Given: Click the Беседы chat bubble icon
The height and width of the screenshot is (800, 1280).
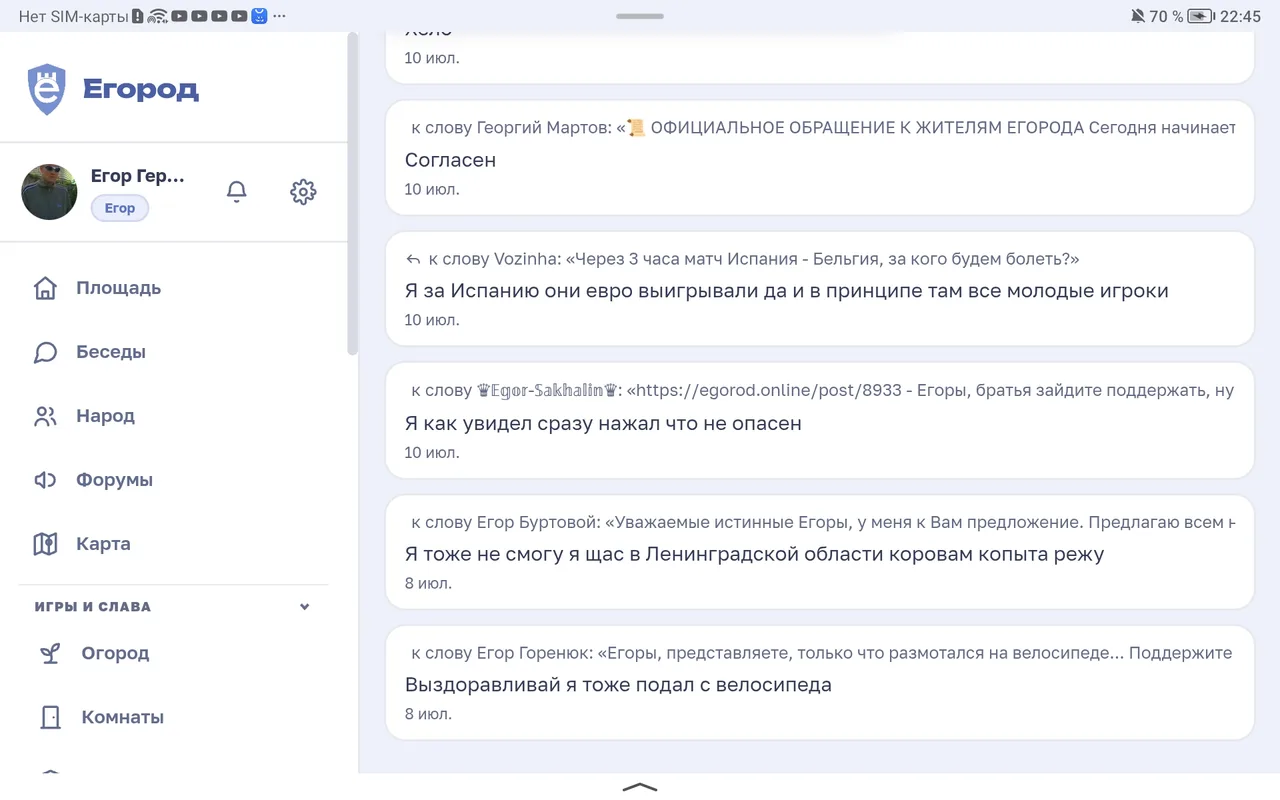Looking at the screenshot, I should click(x=45, y=352).
